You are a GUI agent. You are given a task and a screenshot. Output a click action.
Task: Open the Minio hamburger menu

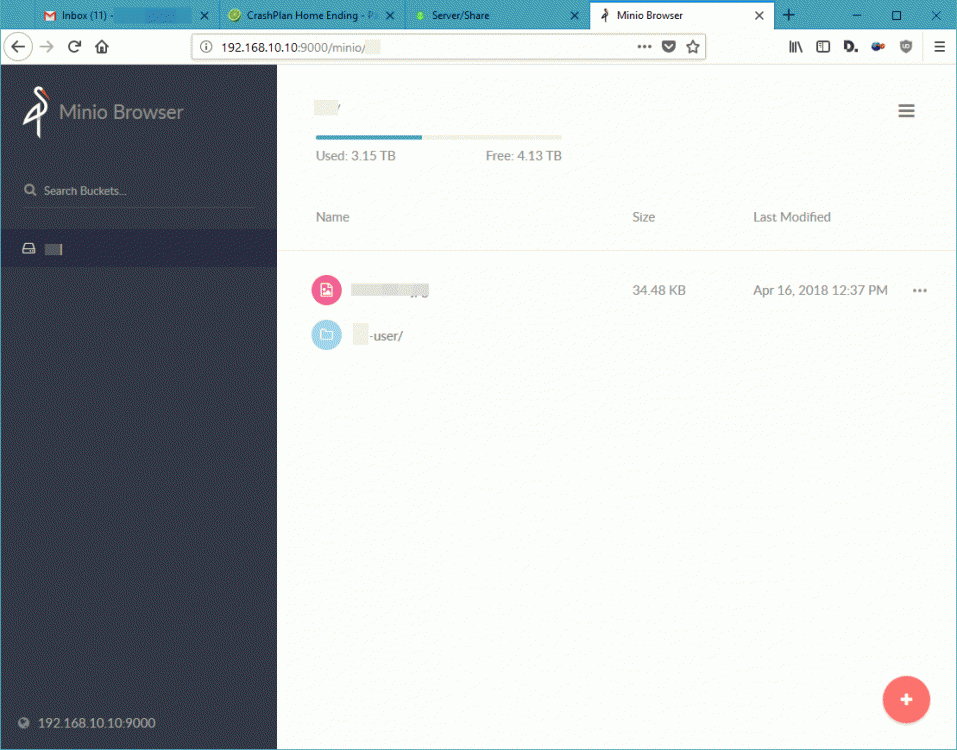906,110
